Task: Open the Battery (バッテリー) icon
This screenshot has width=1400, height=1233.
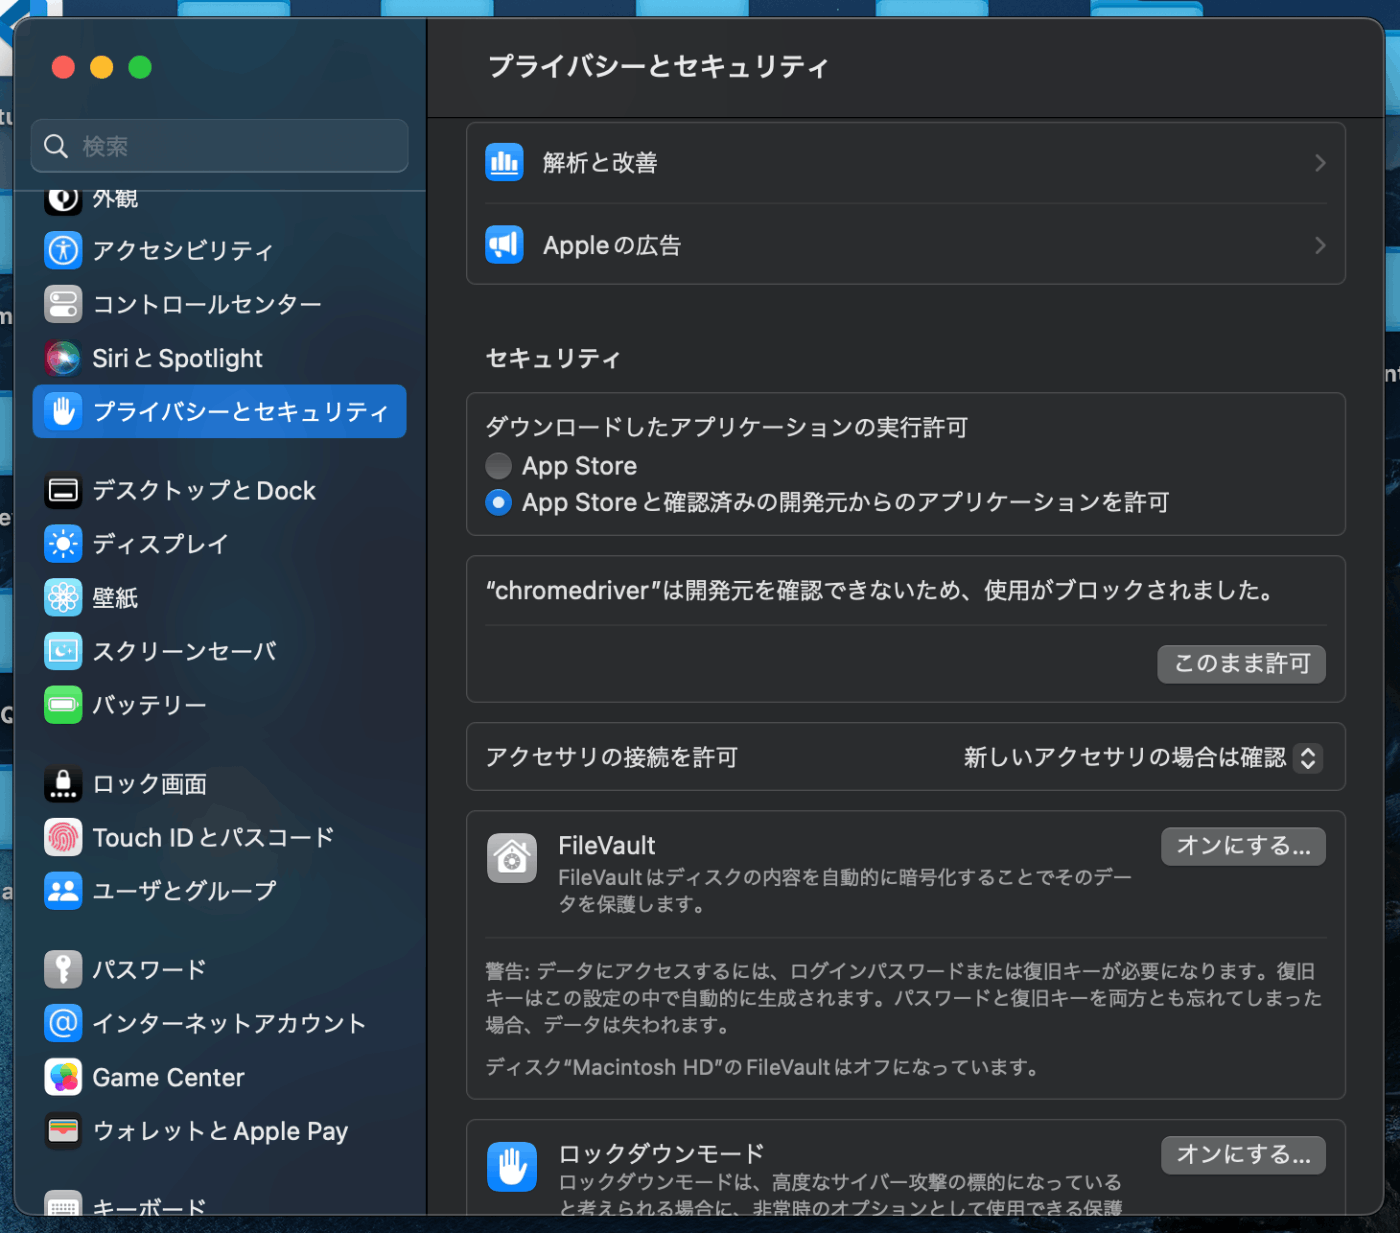Action: tap(63, 705)
